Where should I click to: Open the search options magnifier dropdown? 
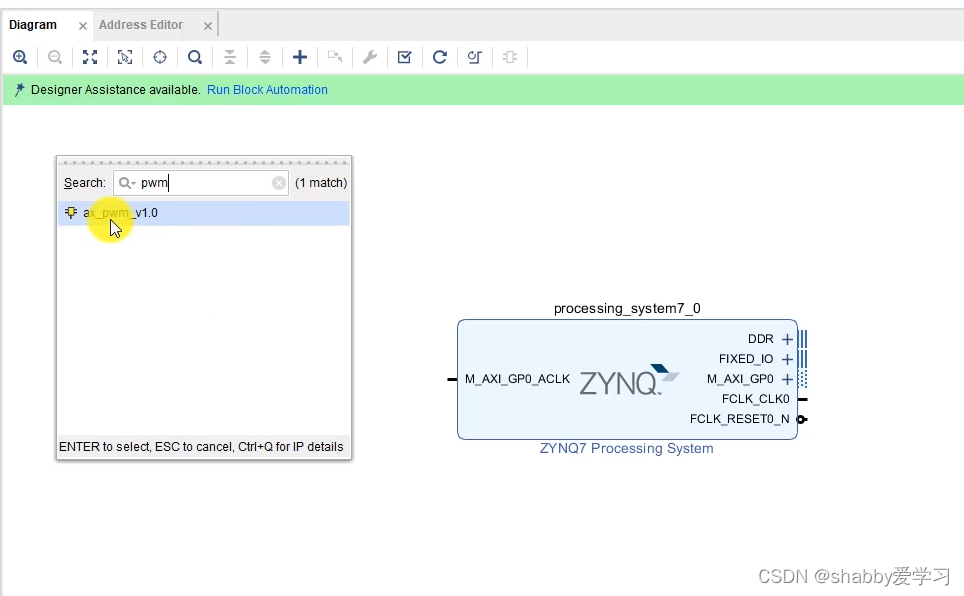tap(127, 183)
